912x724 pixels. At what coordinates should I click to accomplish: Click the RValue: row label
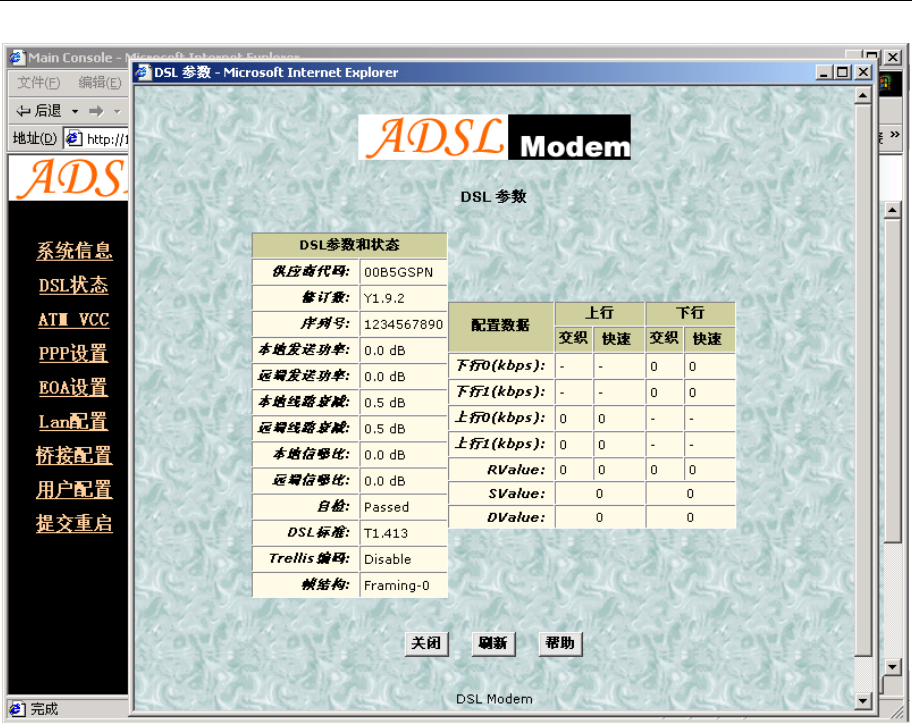[516, 470]
